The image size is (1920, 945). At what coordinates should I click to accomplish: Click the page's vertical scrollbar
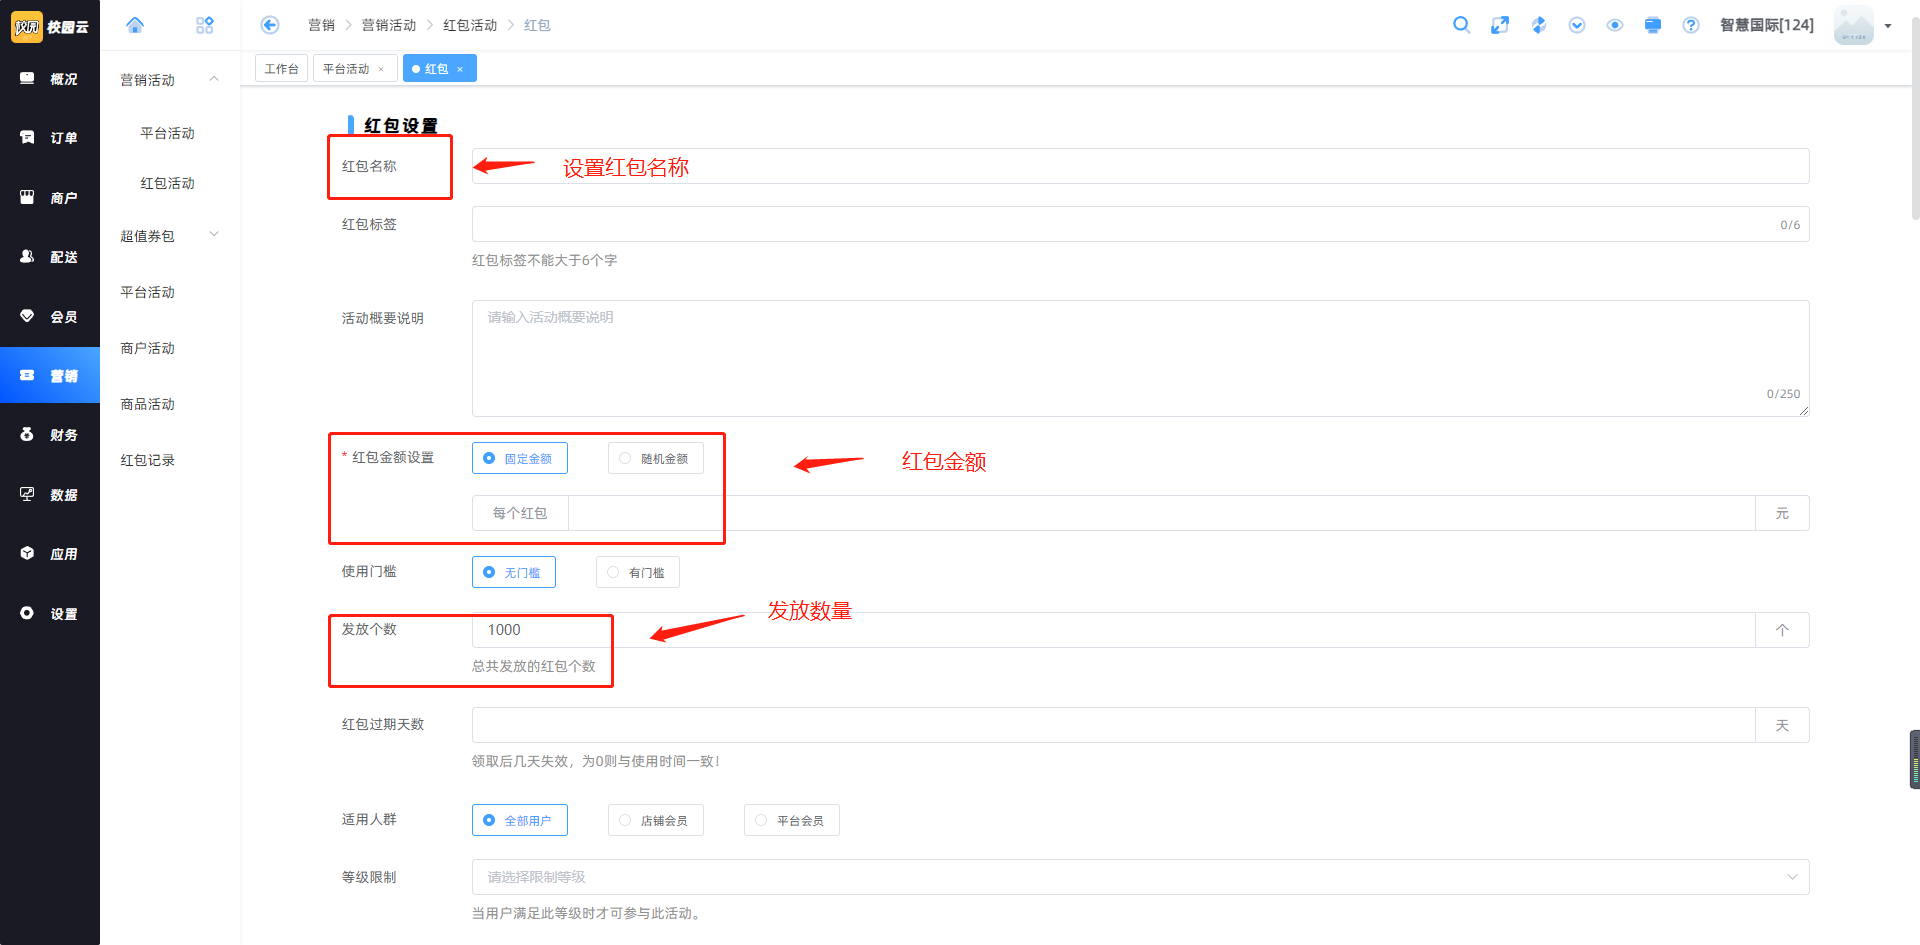pyautogui.click(x=1914, y=120)
